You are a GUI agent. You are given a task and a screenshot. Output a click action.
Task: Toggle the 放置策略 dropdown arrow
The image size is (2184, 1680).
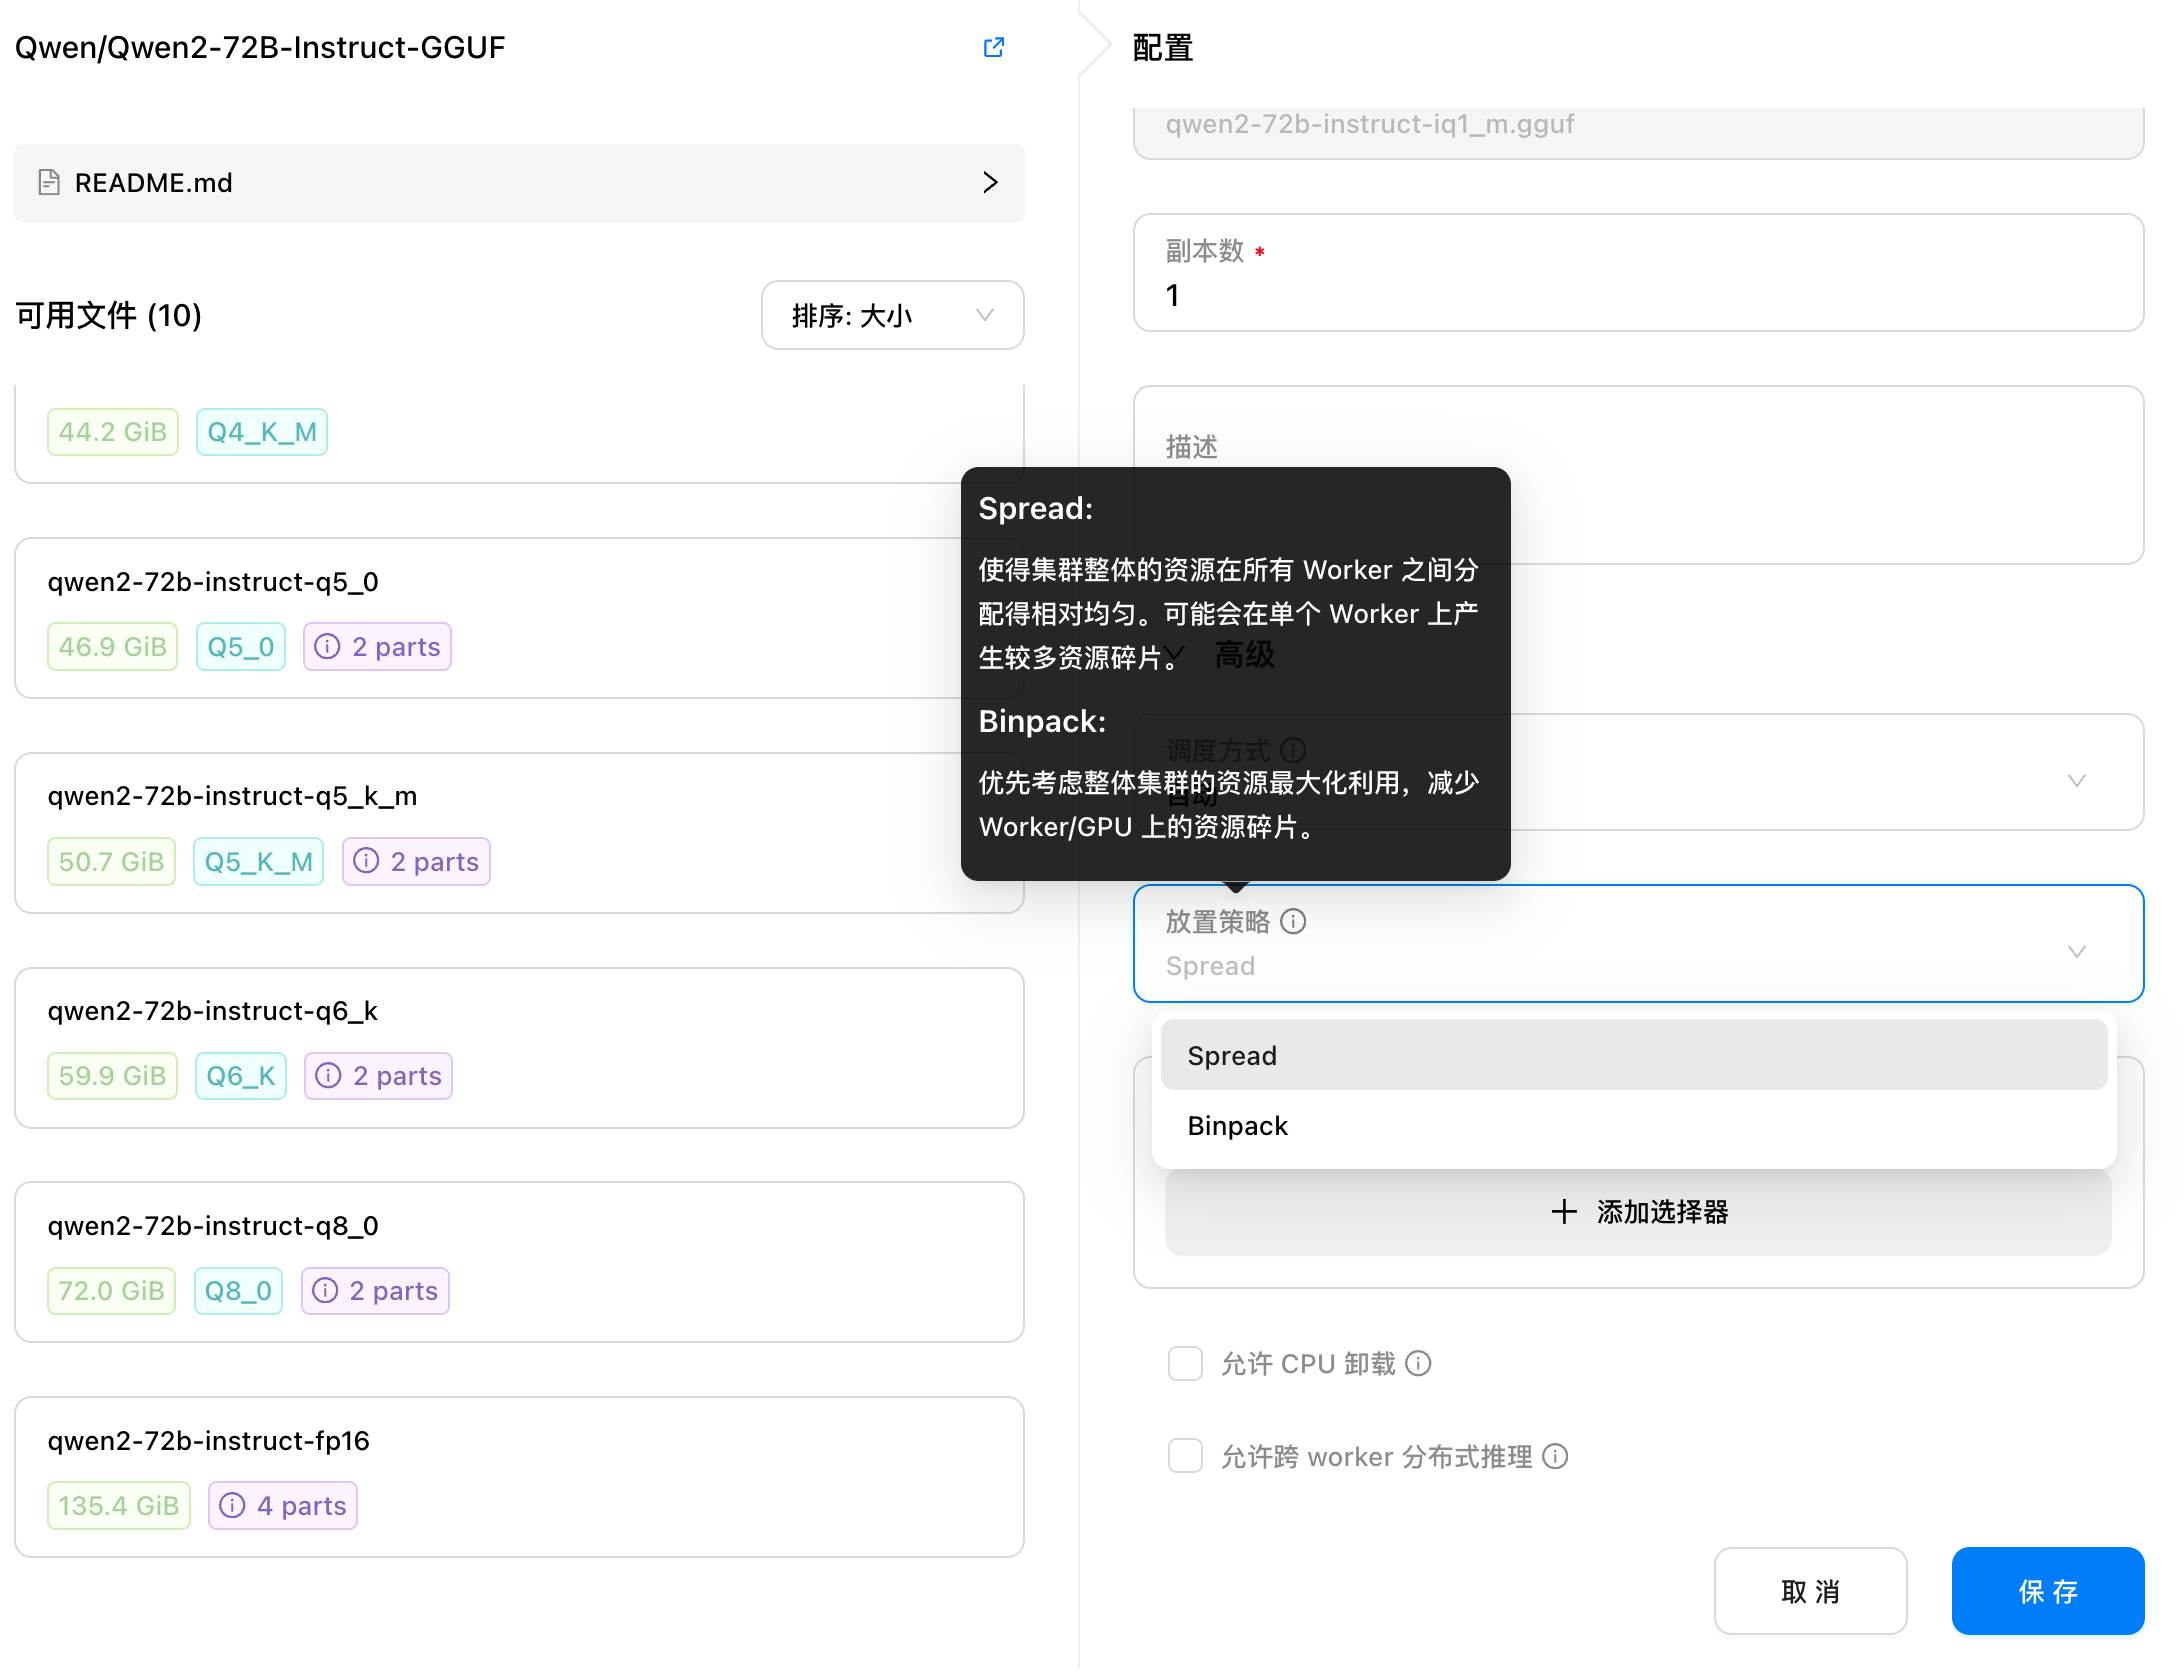click(2076, 951)
